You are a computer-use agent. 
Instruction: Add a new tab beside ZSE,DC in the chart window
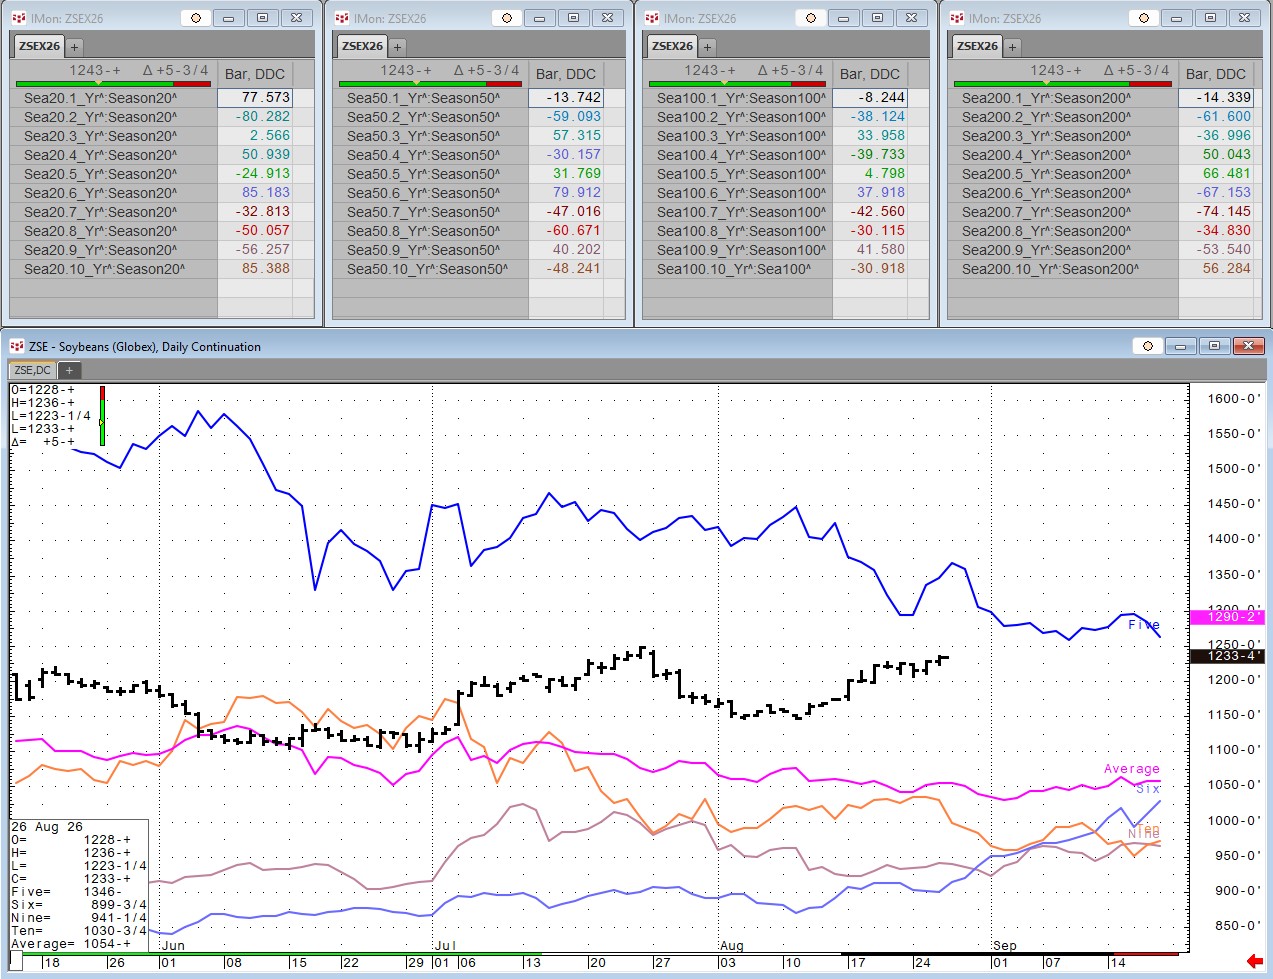69,370
